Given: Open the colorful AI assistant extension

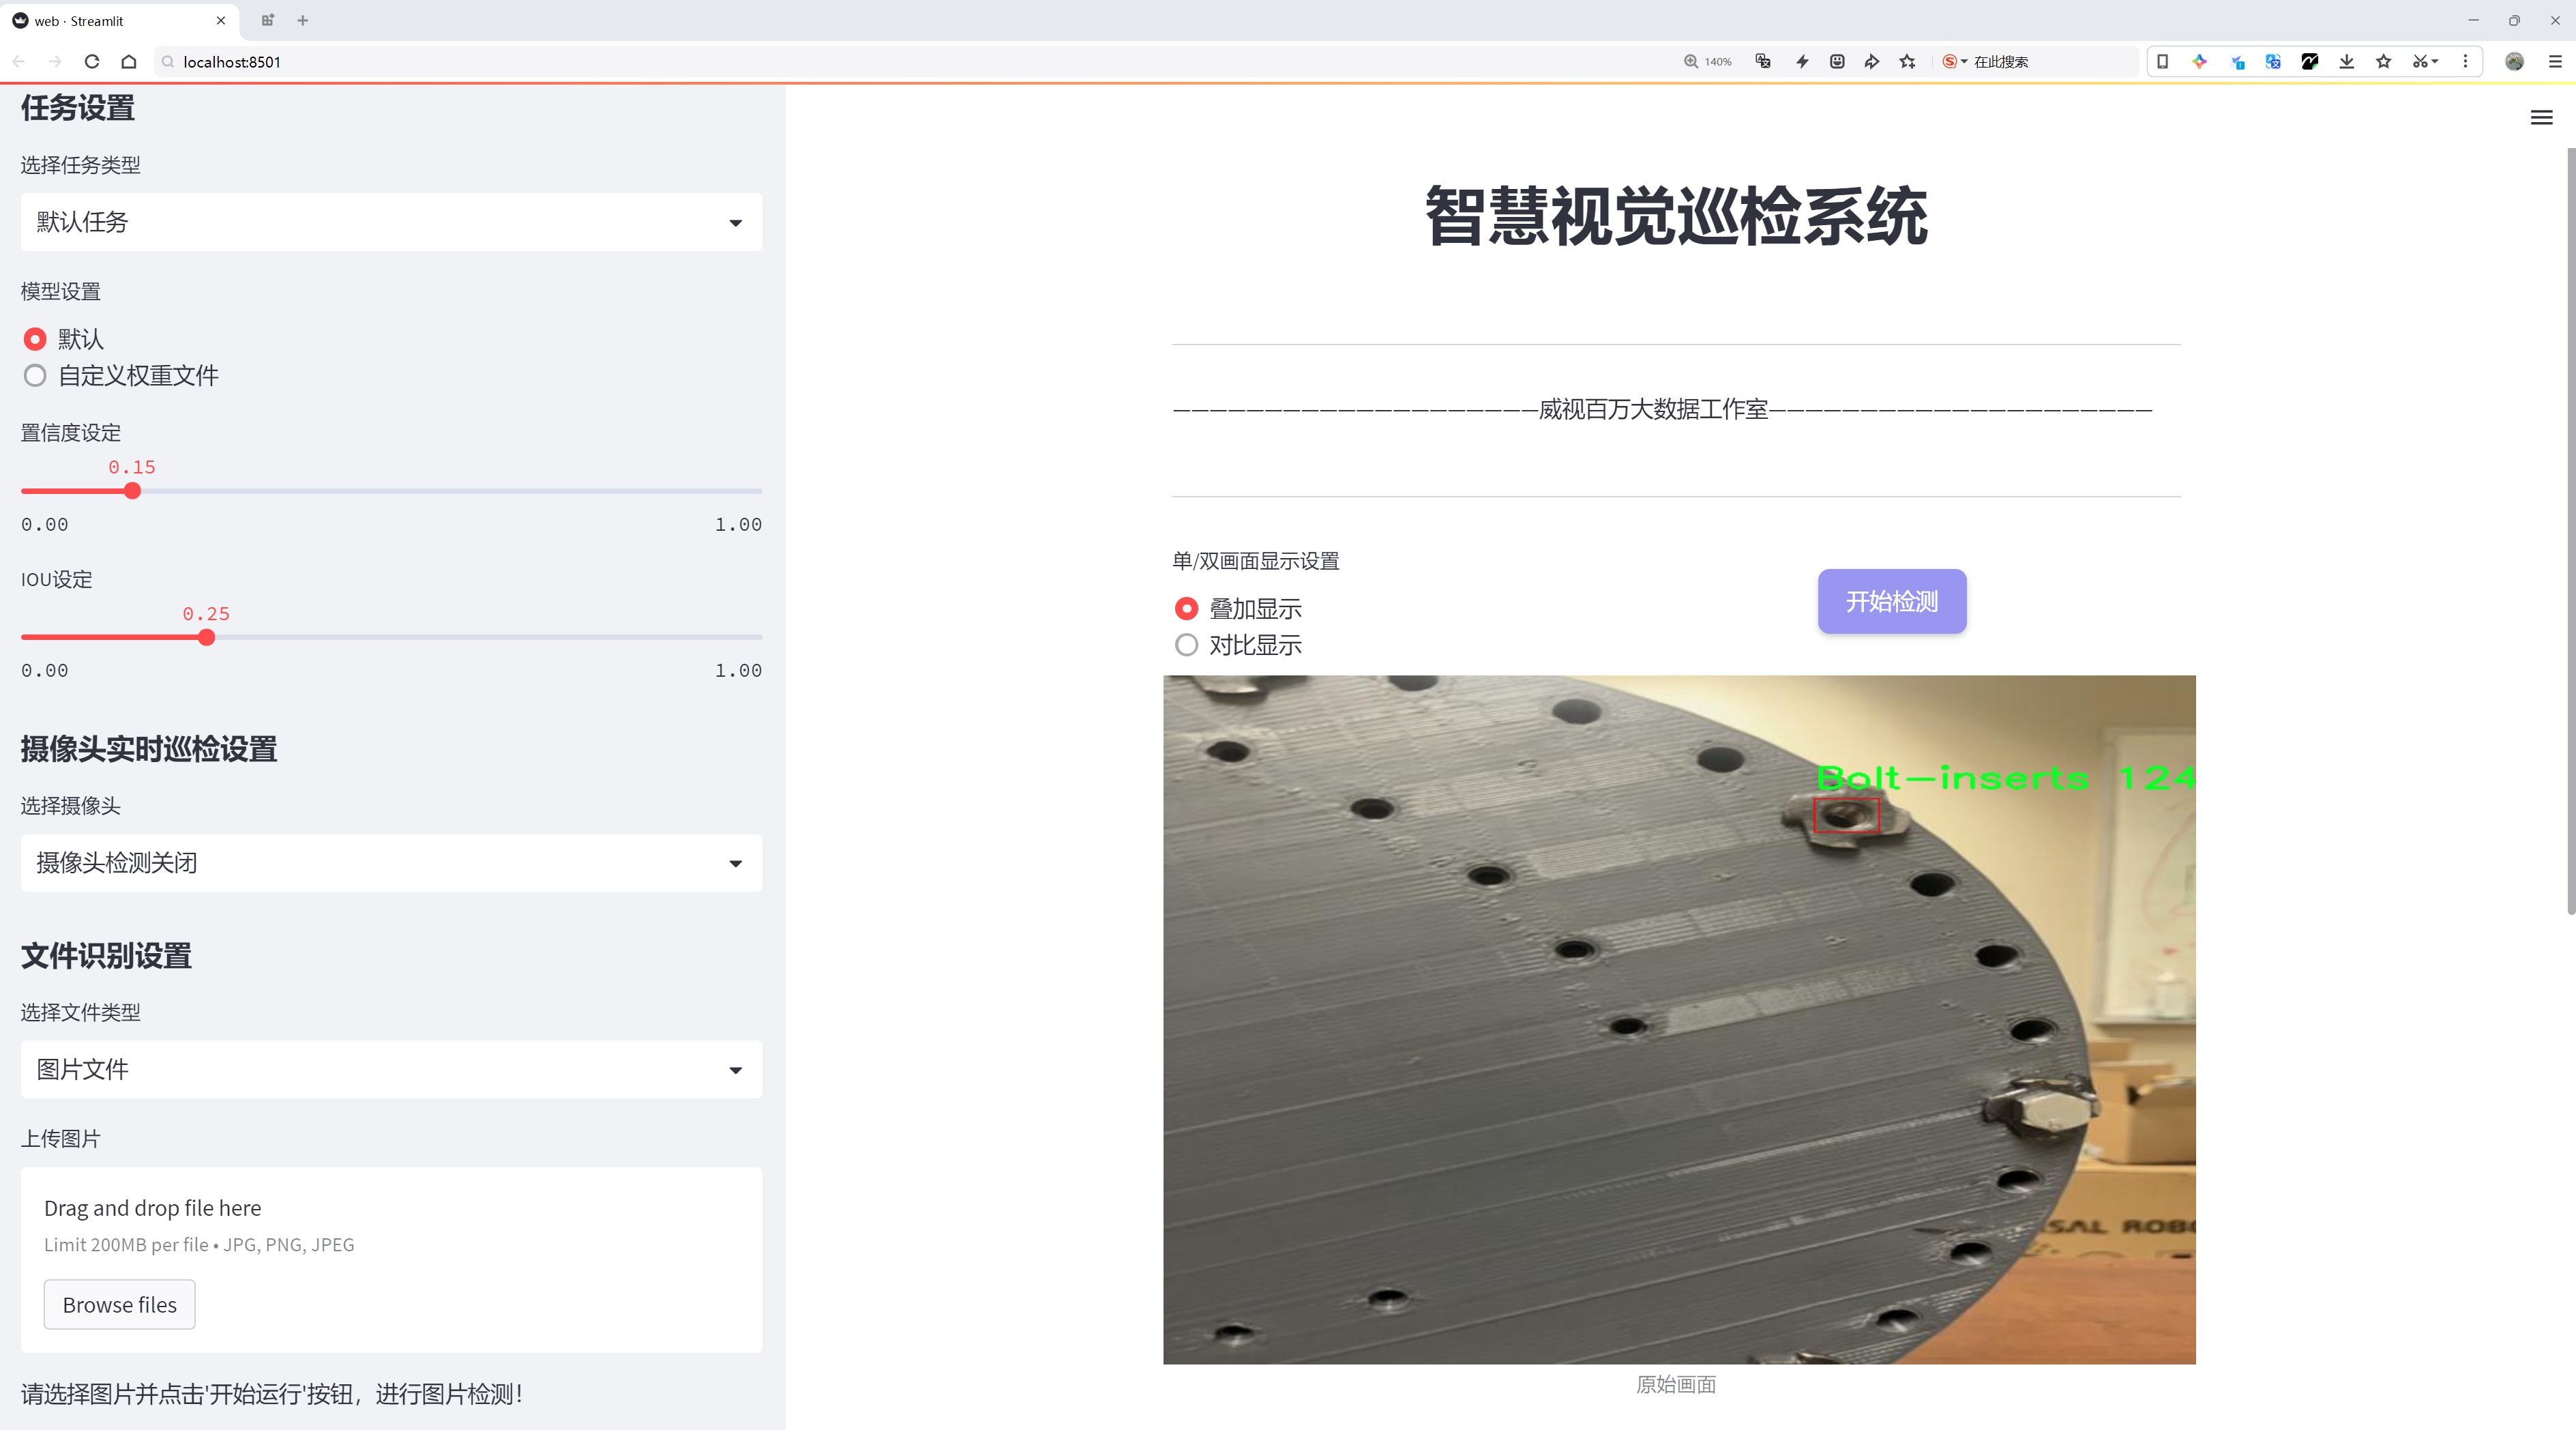Looking at the screenshot, I should [x=2199, y=61].
